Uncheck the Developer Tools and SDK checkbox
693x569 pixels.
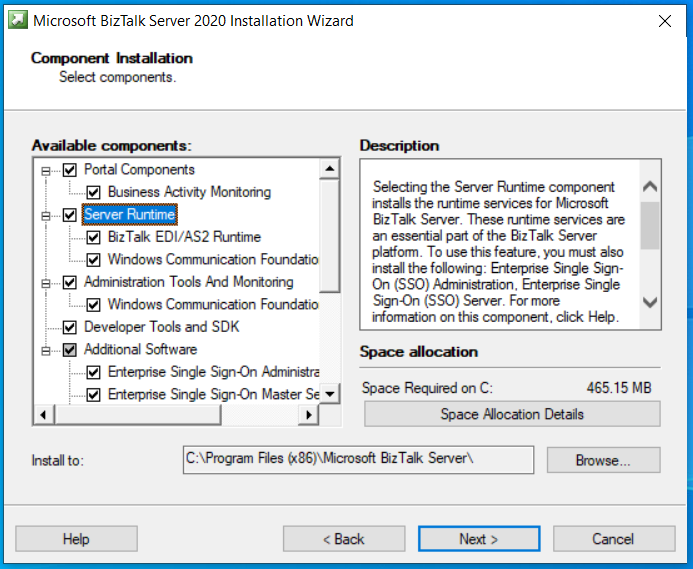[69, 327]
